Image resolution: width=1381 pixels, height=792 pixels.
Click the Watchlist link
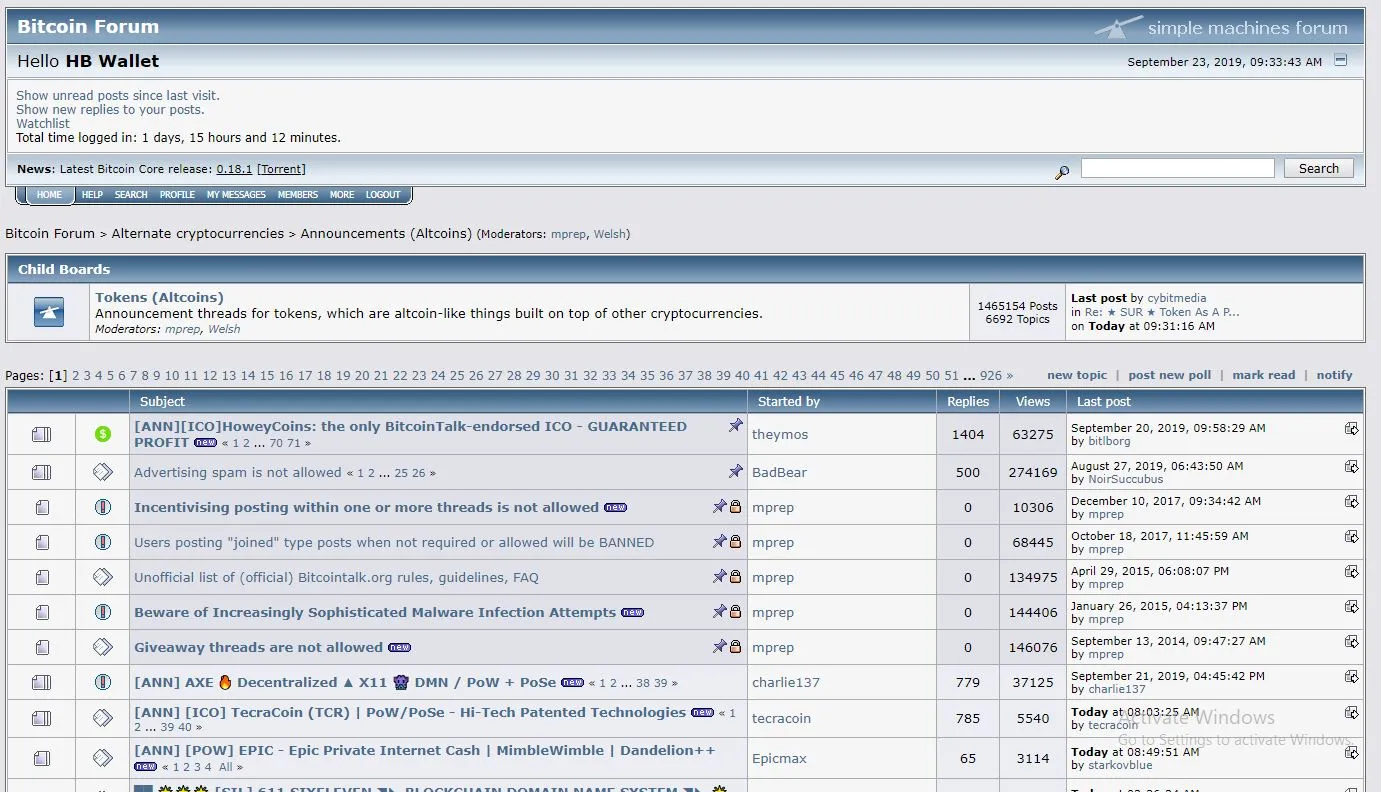pyautogui.click(x=42, y=123)
